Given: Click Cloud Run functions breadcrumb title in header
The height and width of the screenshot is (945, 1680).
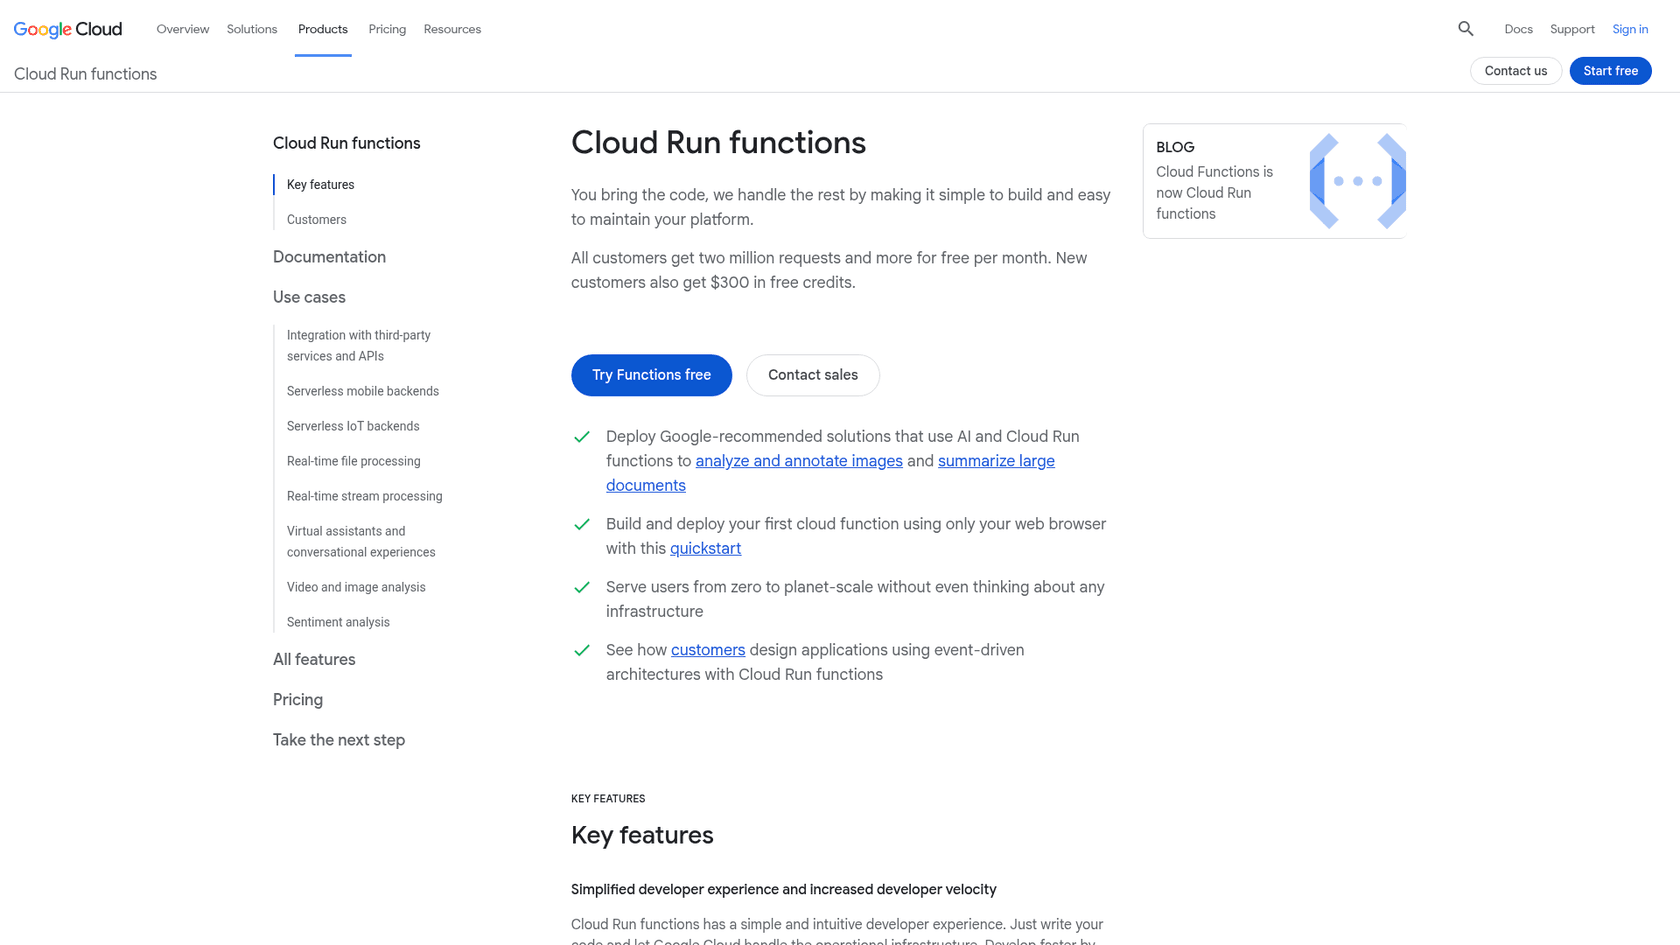Looking at the screenshot, I should click(x=85, y=74).
